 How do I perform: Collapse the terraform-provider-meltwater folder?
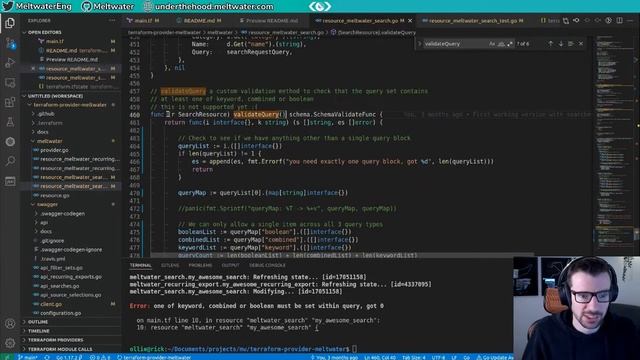(x=70, y=105)
